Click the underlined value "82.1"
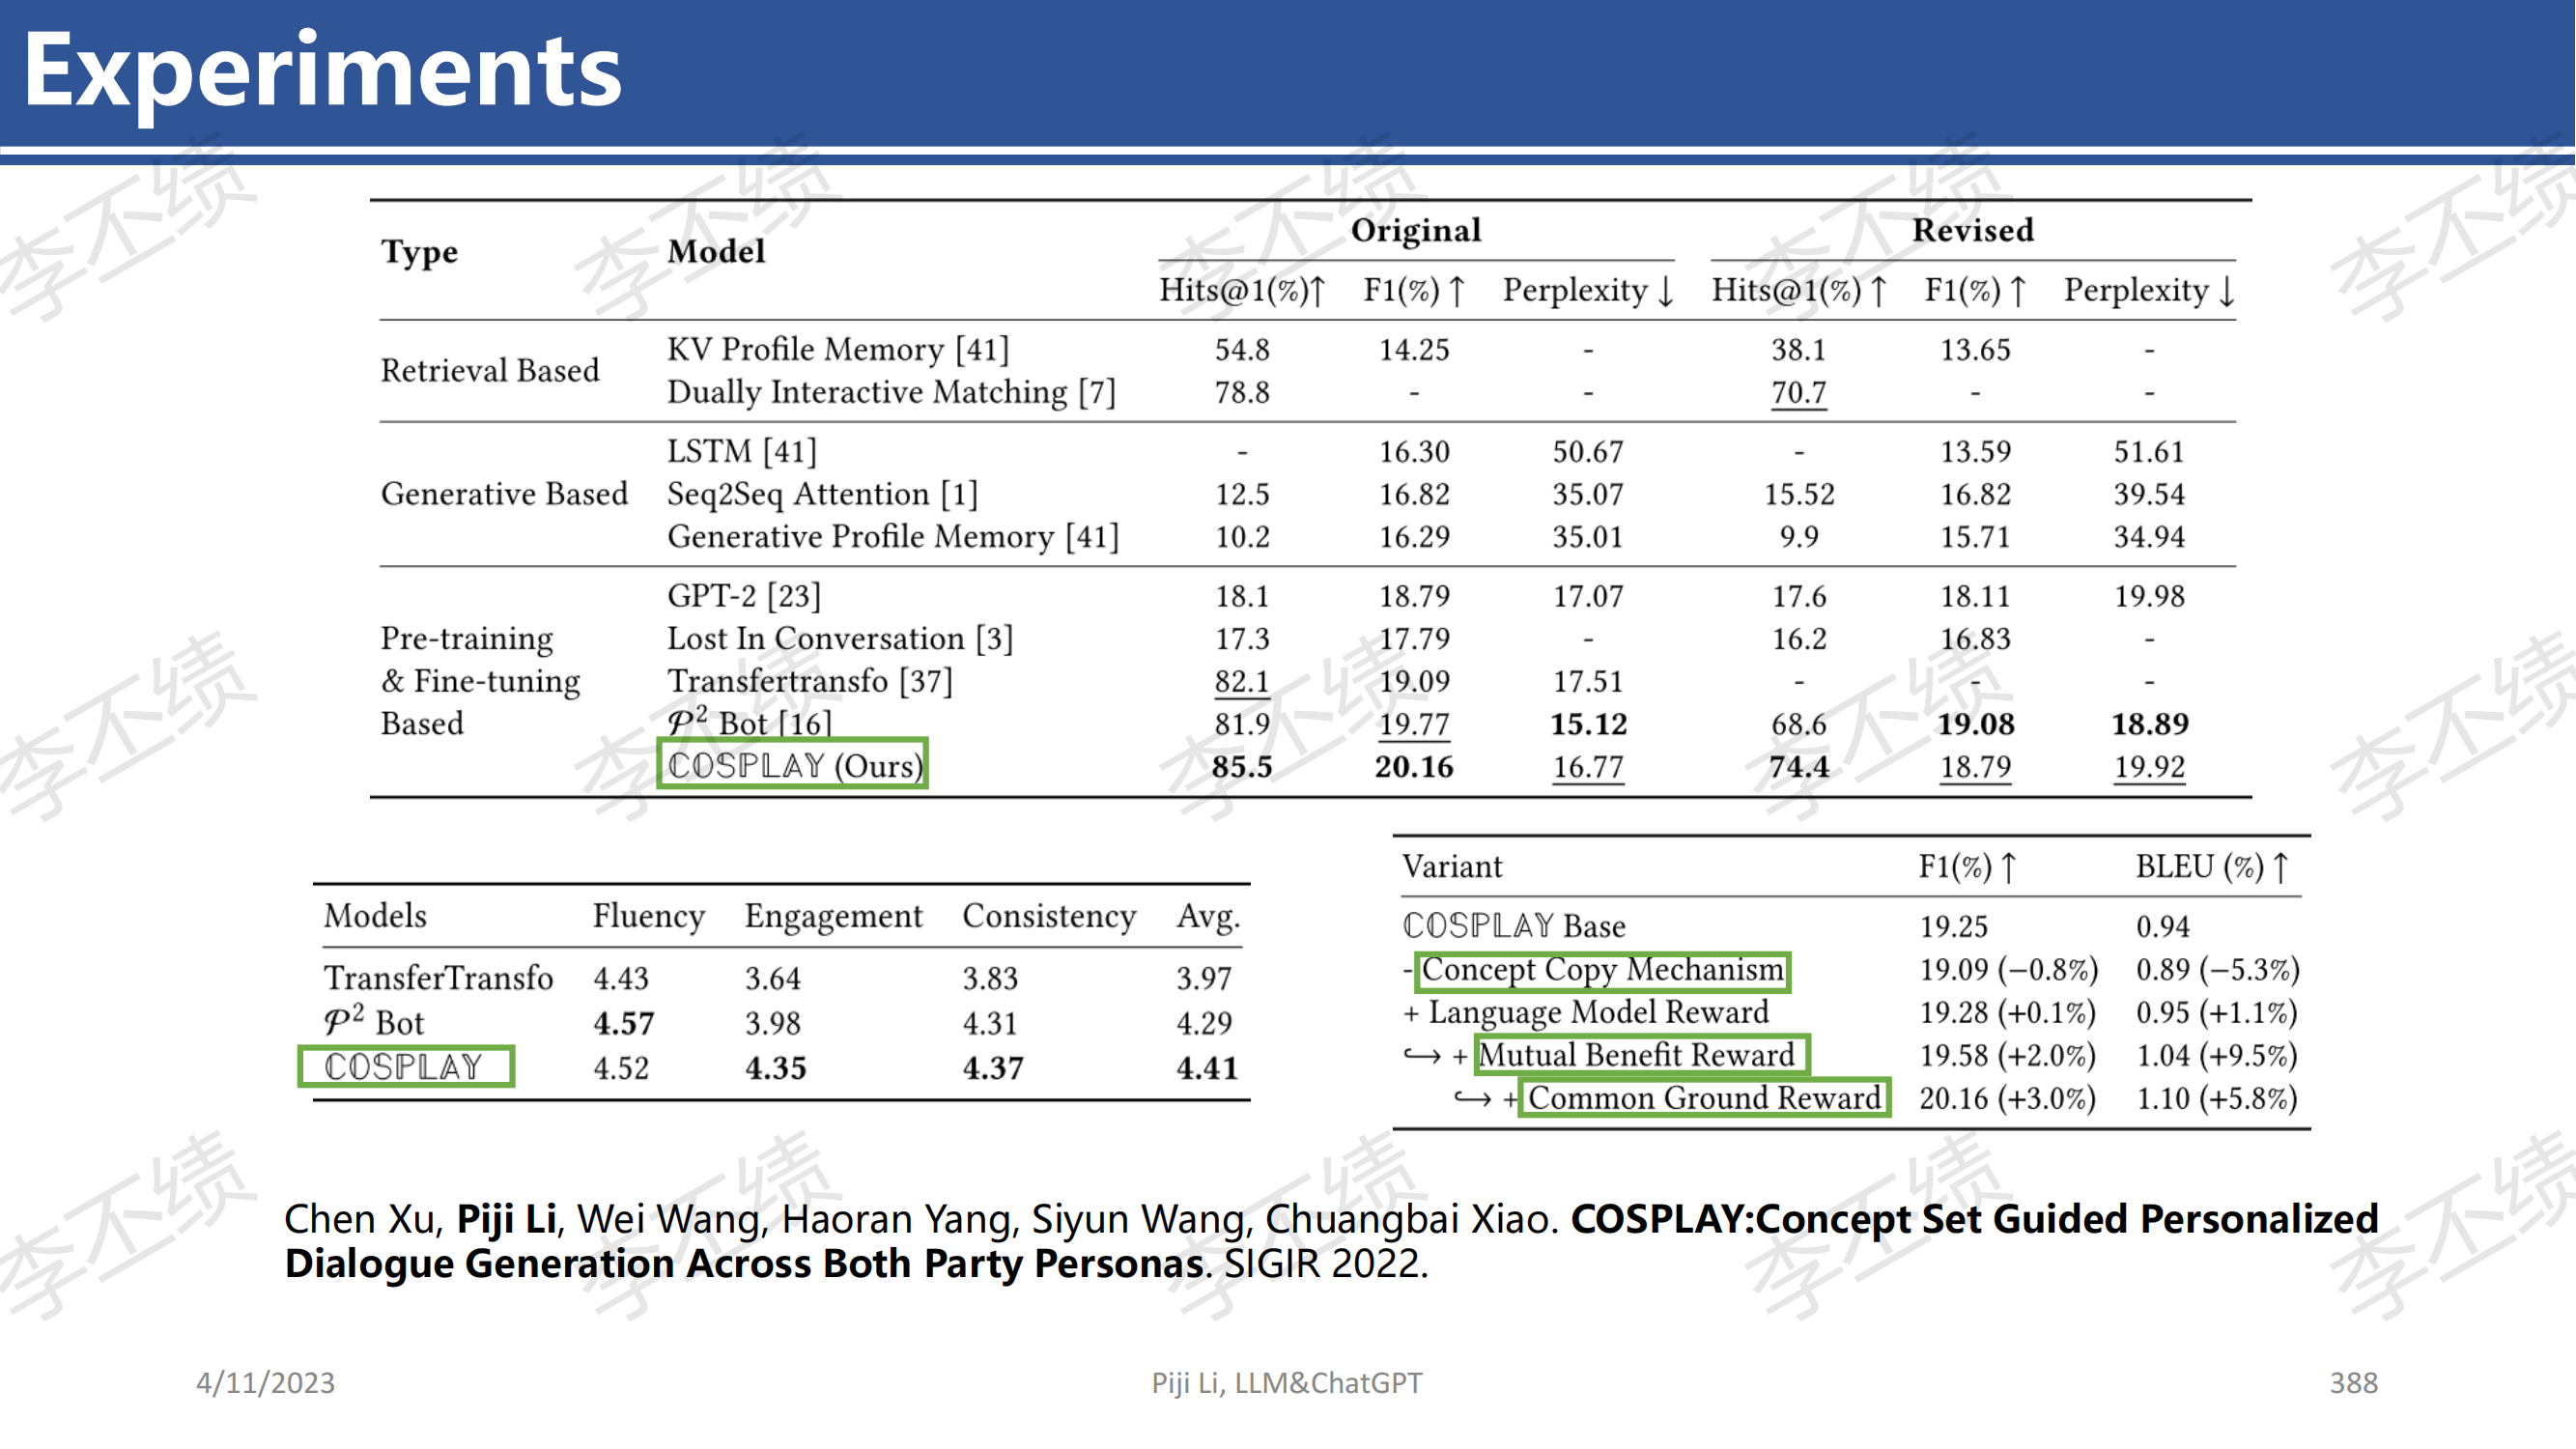Image resolution: width=2576 pixels, height=1449 pixels. [x=1242, y=682]
